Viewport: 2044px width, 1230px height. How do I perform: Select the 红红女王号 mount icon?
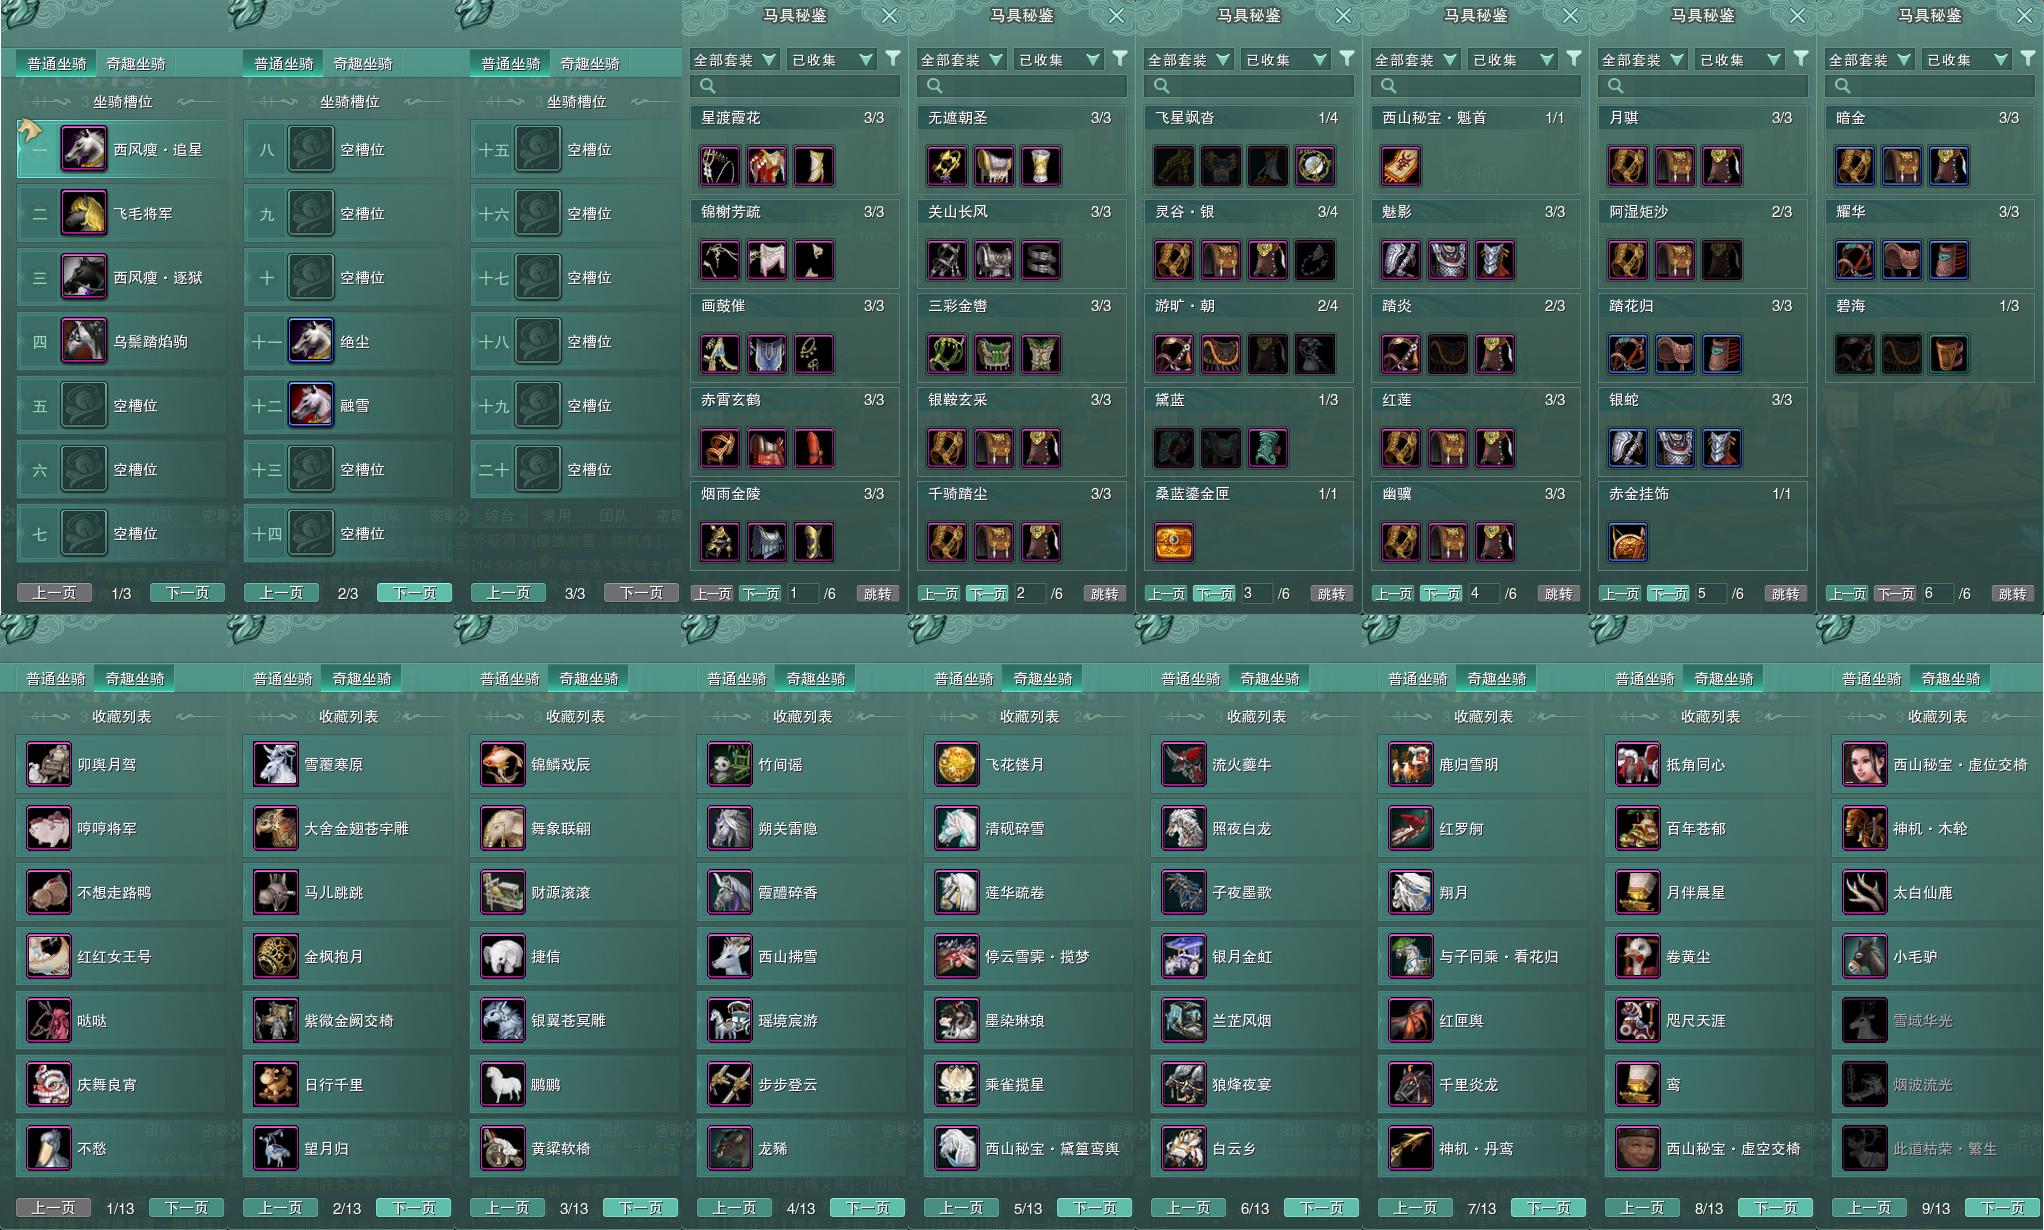click(48, 956)
